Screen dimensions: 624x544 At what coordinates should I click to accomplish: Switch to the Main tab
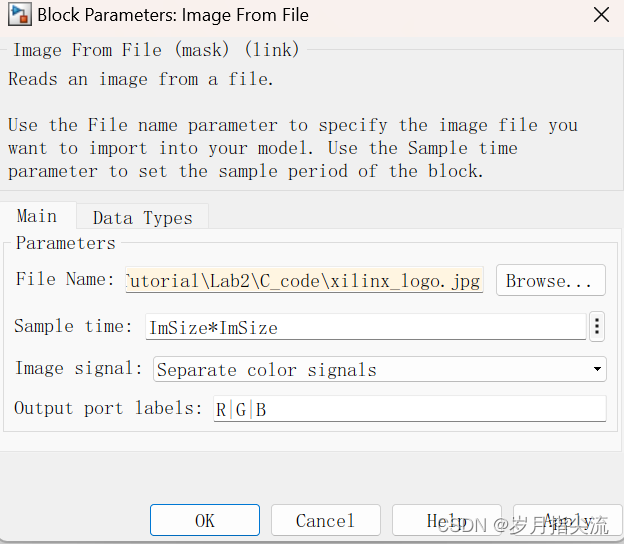tap(37, 216)
